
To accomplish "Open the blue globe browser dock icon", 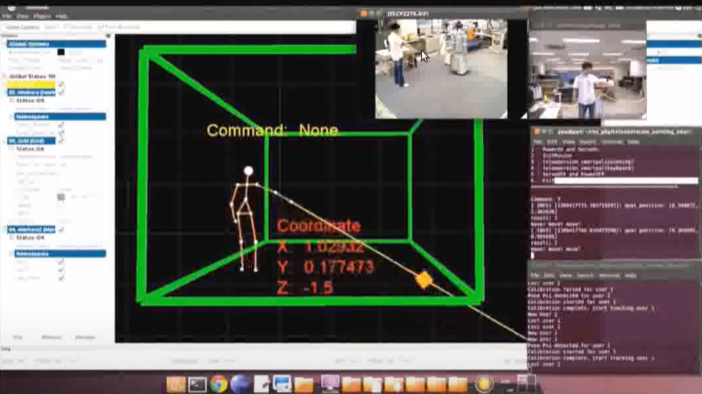I will pyautogui.click(x=240, y=384).
